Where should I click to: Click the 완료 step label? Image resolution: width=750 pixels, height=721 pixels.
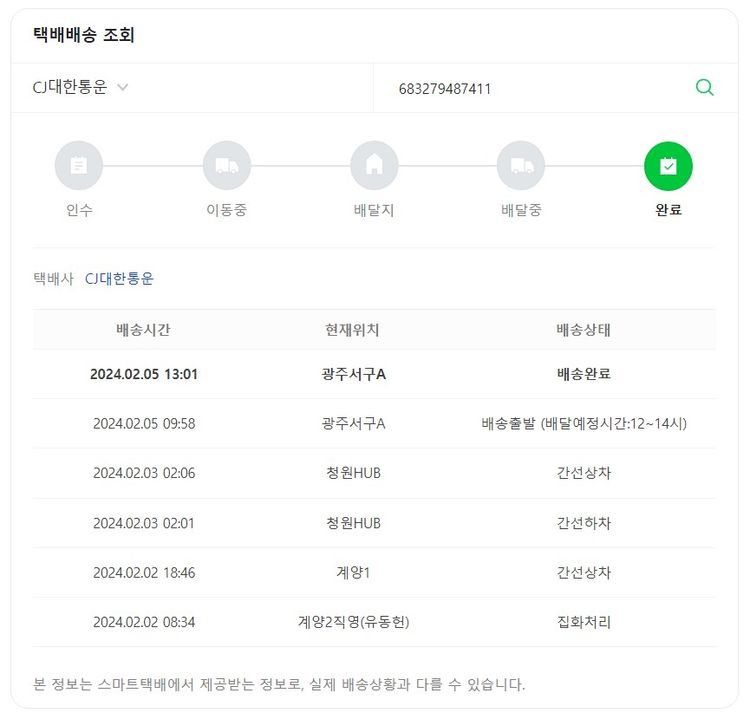pyautogui.click(x=668, y=211)
